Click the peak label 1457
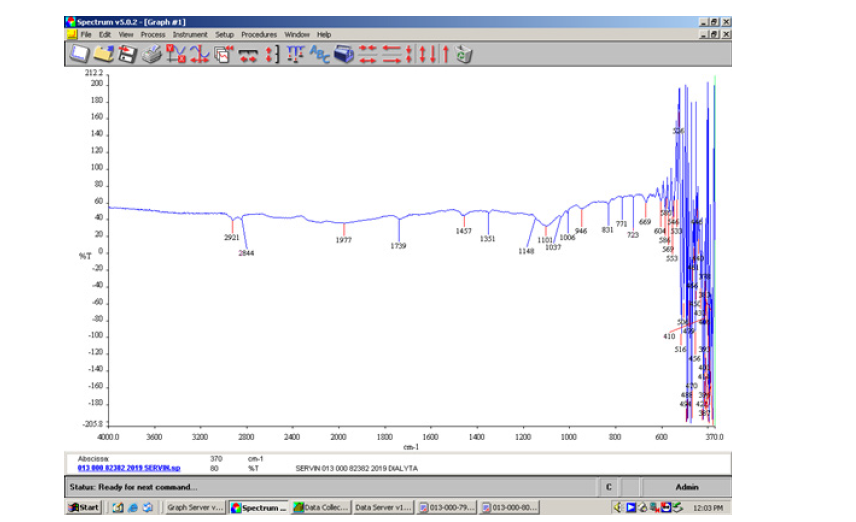 (463, 232)
